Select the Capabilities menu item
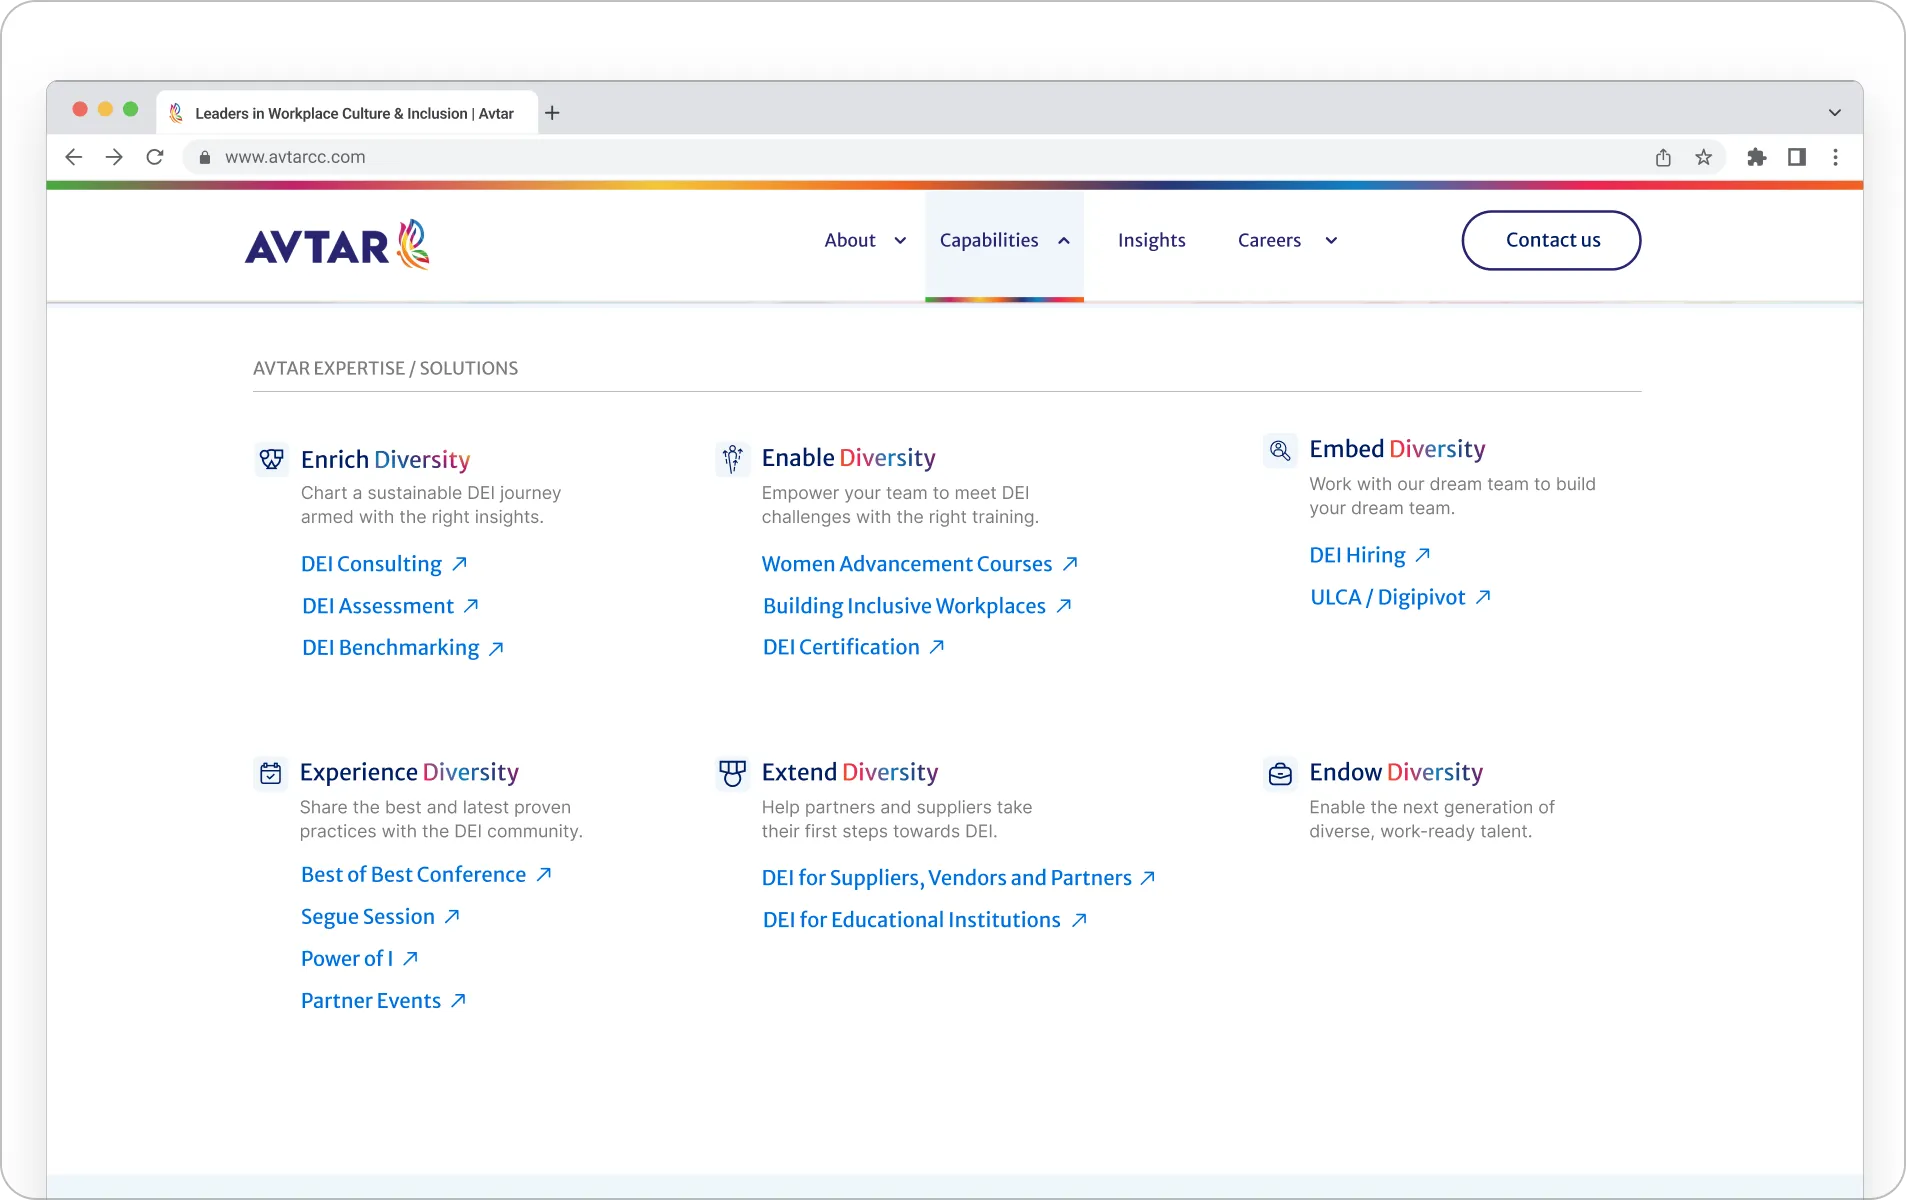This screenshot has height=1200, width=1906. click(x=989, y=240)
